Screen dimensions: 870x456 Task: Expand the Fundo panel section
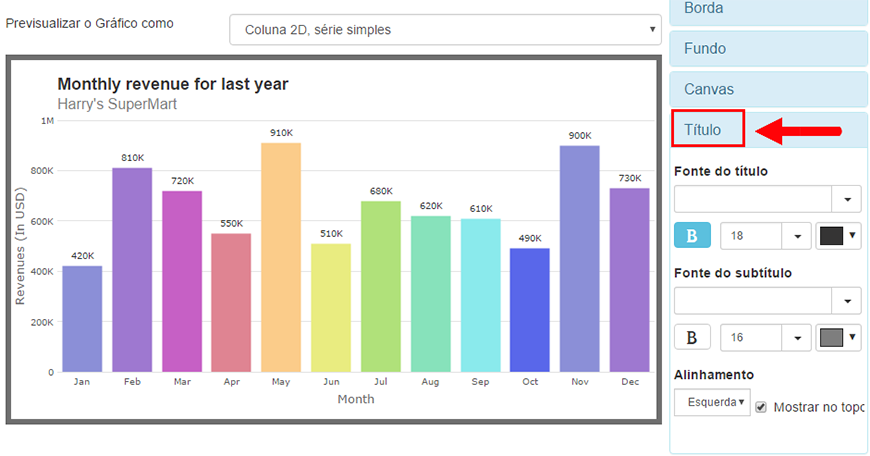[x=768, y=49]
